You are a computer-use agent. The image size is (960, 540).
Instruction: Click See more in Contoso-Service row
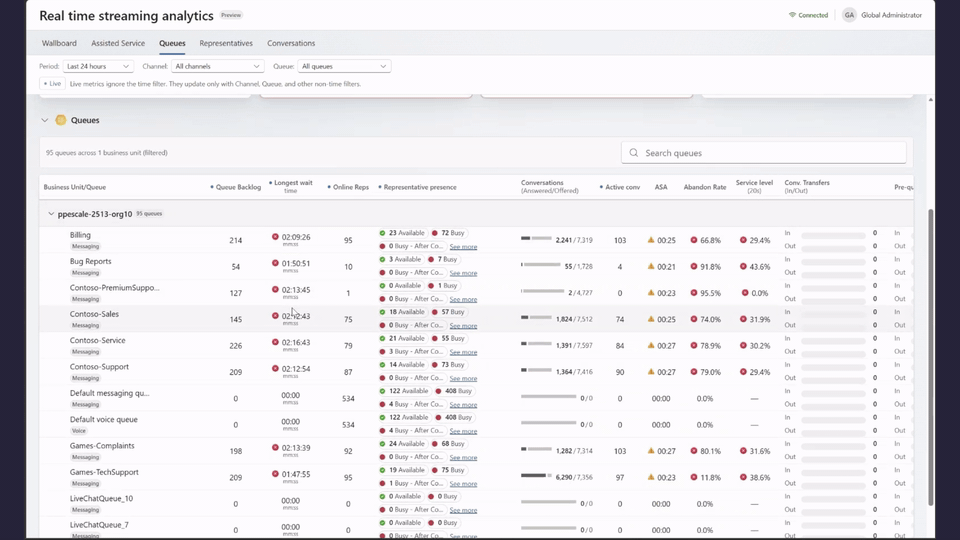pos(463,352)
